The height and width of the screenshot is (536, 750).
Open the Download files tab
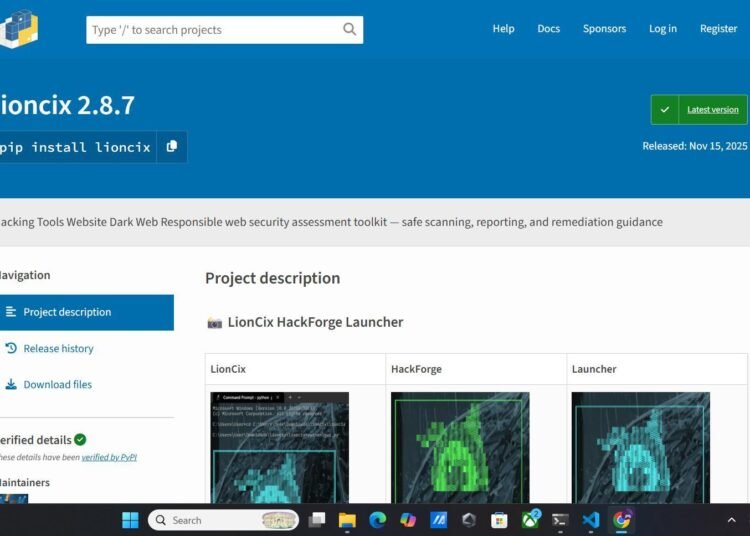click(x=57, y=384)
